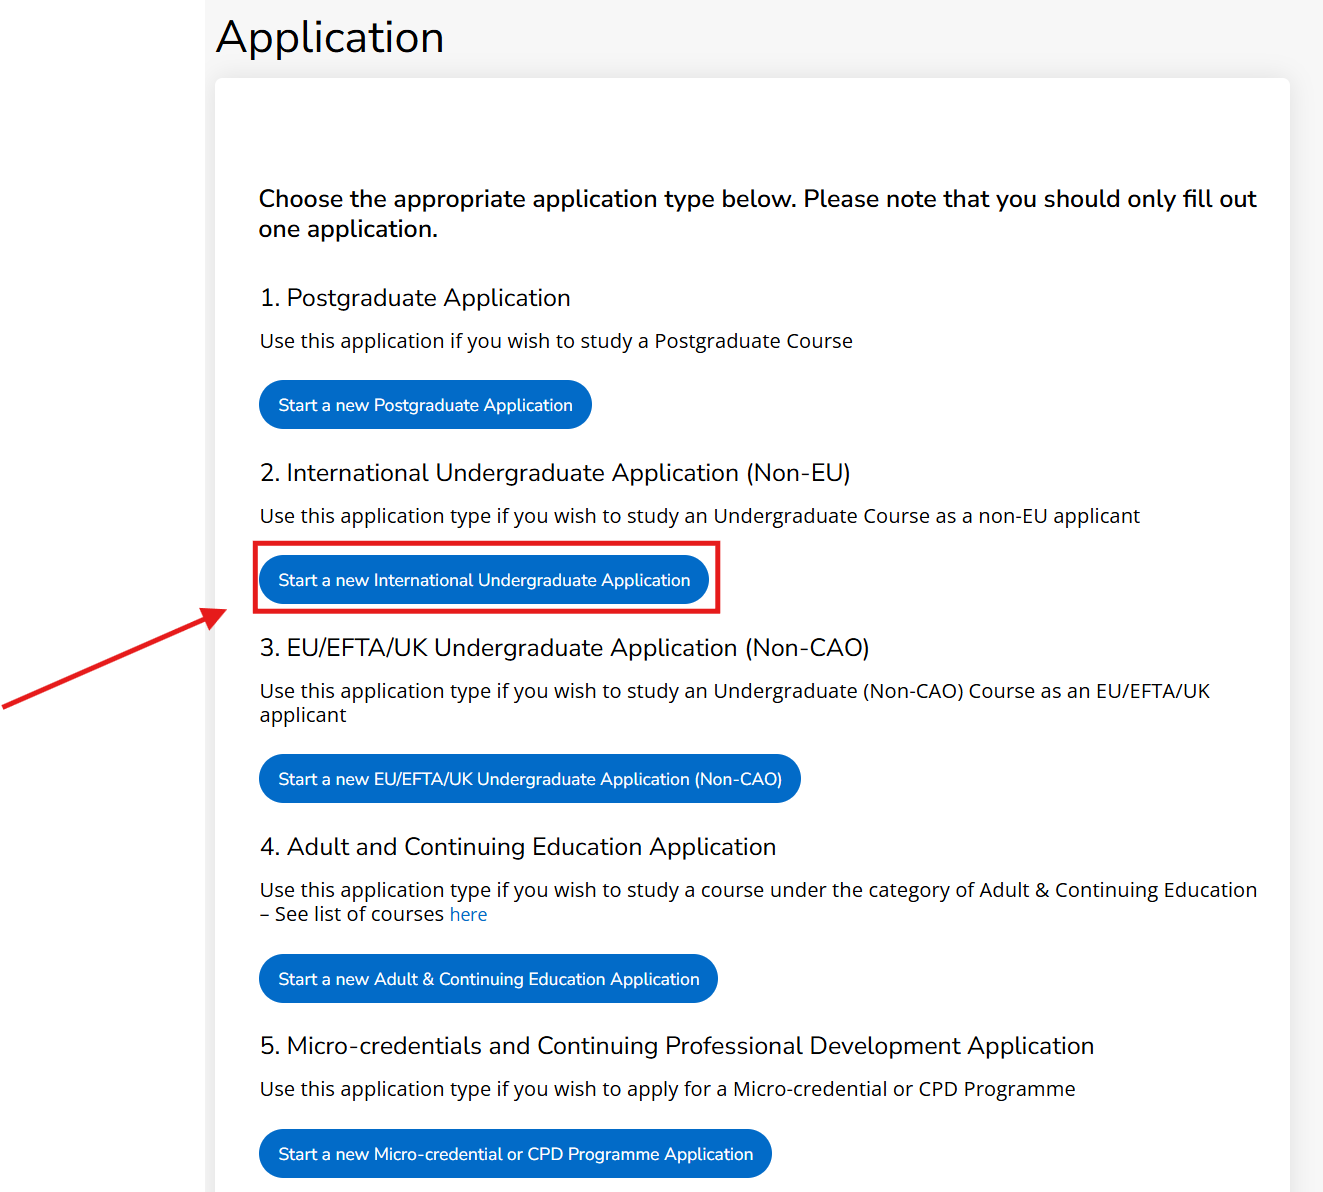The image size is (1323, 1192).
Task: Click the '3. EU/EFTA/UK Undergraduate Application (Non-CAO)' heading
Action: coord(564,648)
